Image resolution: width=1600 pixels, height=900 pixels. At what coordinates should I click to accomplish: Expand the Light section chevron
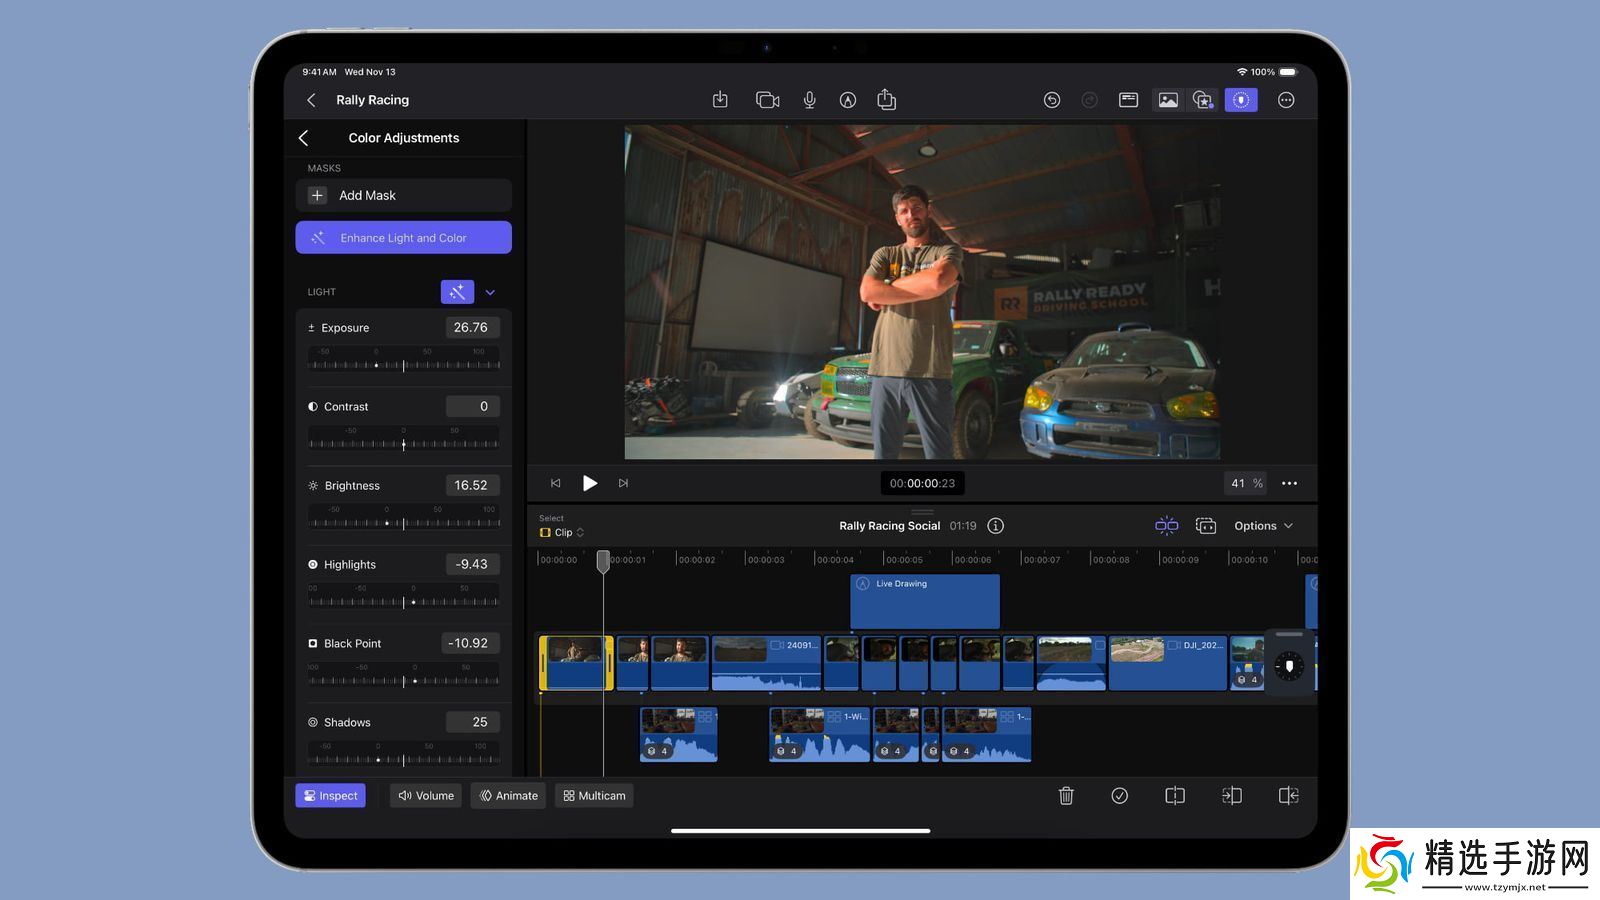point(490,292)
